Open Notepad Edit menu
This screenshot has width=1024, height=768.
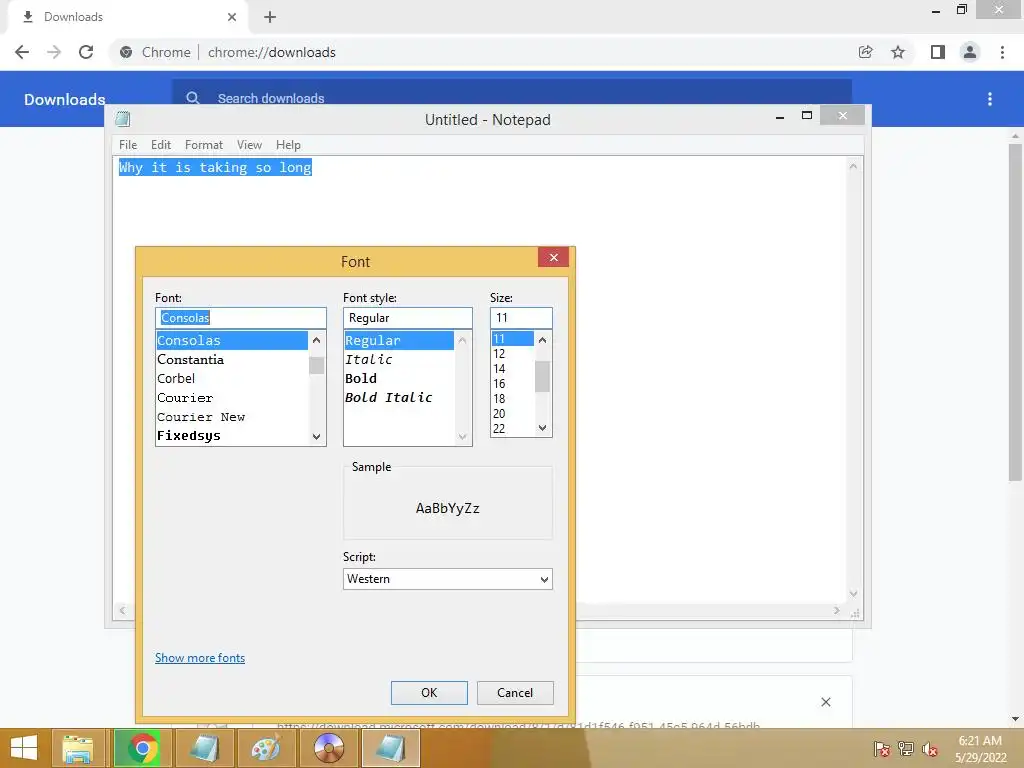coord(161,145)
